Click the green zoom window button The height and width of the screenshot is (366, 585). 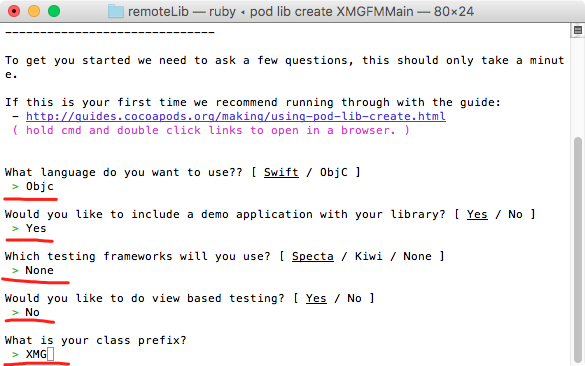tap(54, 11)
